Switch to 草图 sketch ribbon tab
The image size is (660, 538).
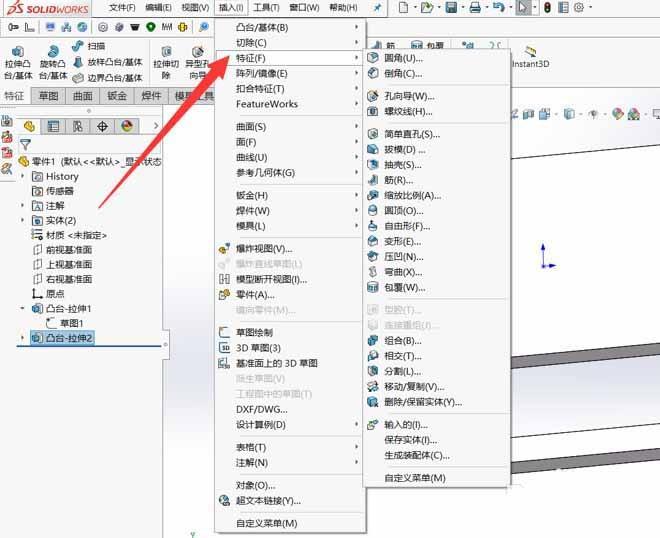click(48, 96)
